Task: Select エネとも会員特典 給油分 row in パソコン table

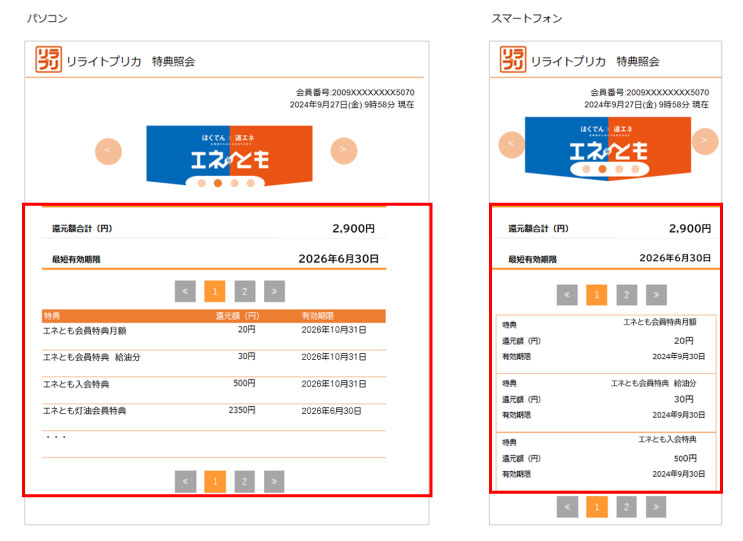Action: 214,363
